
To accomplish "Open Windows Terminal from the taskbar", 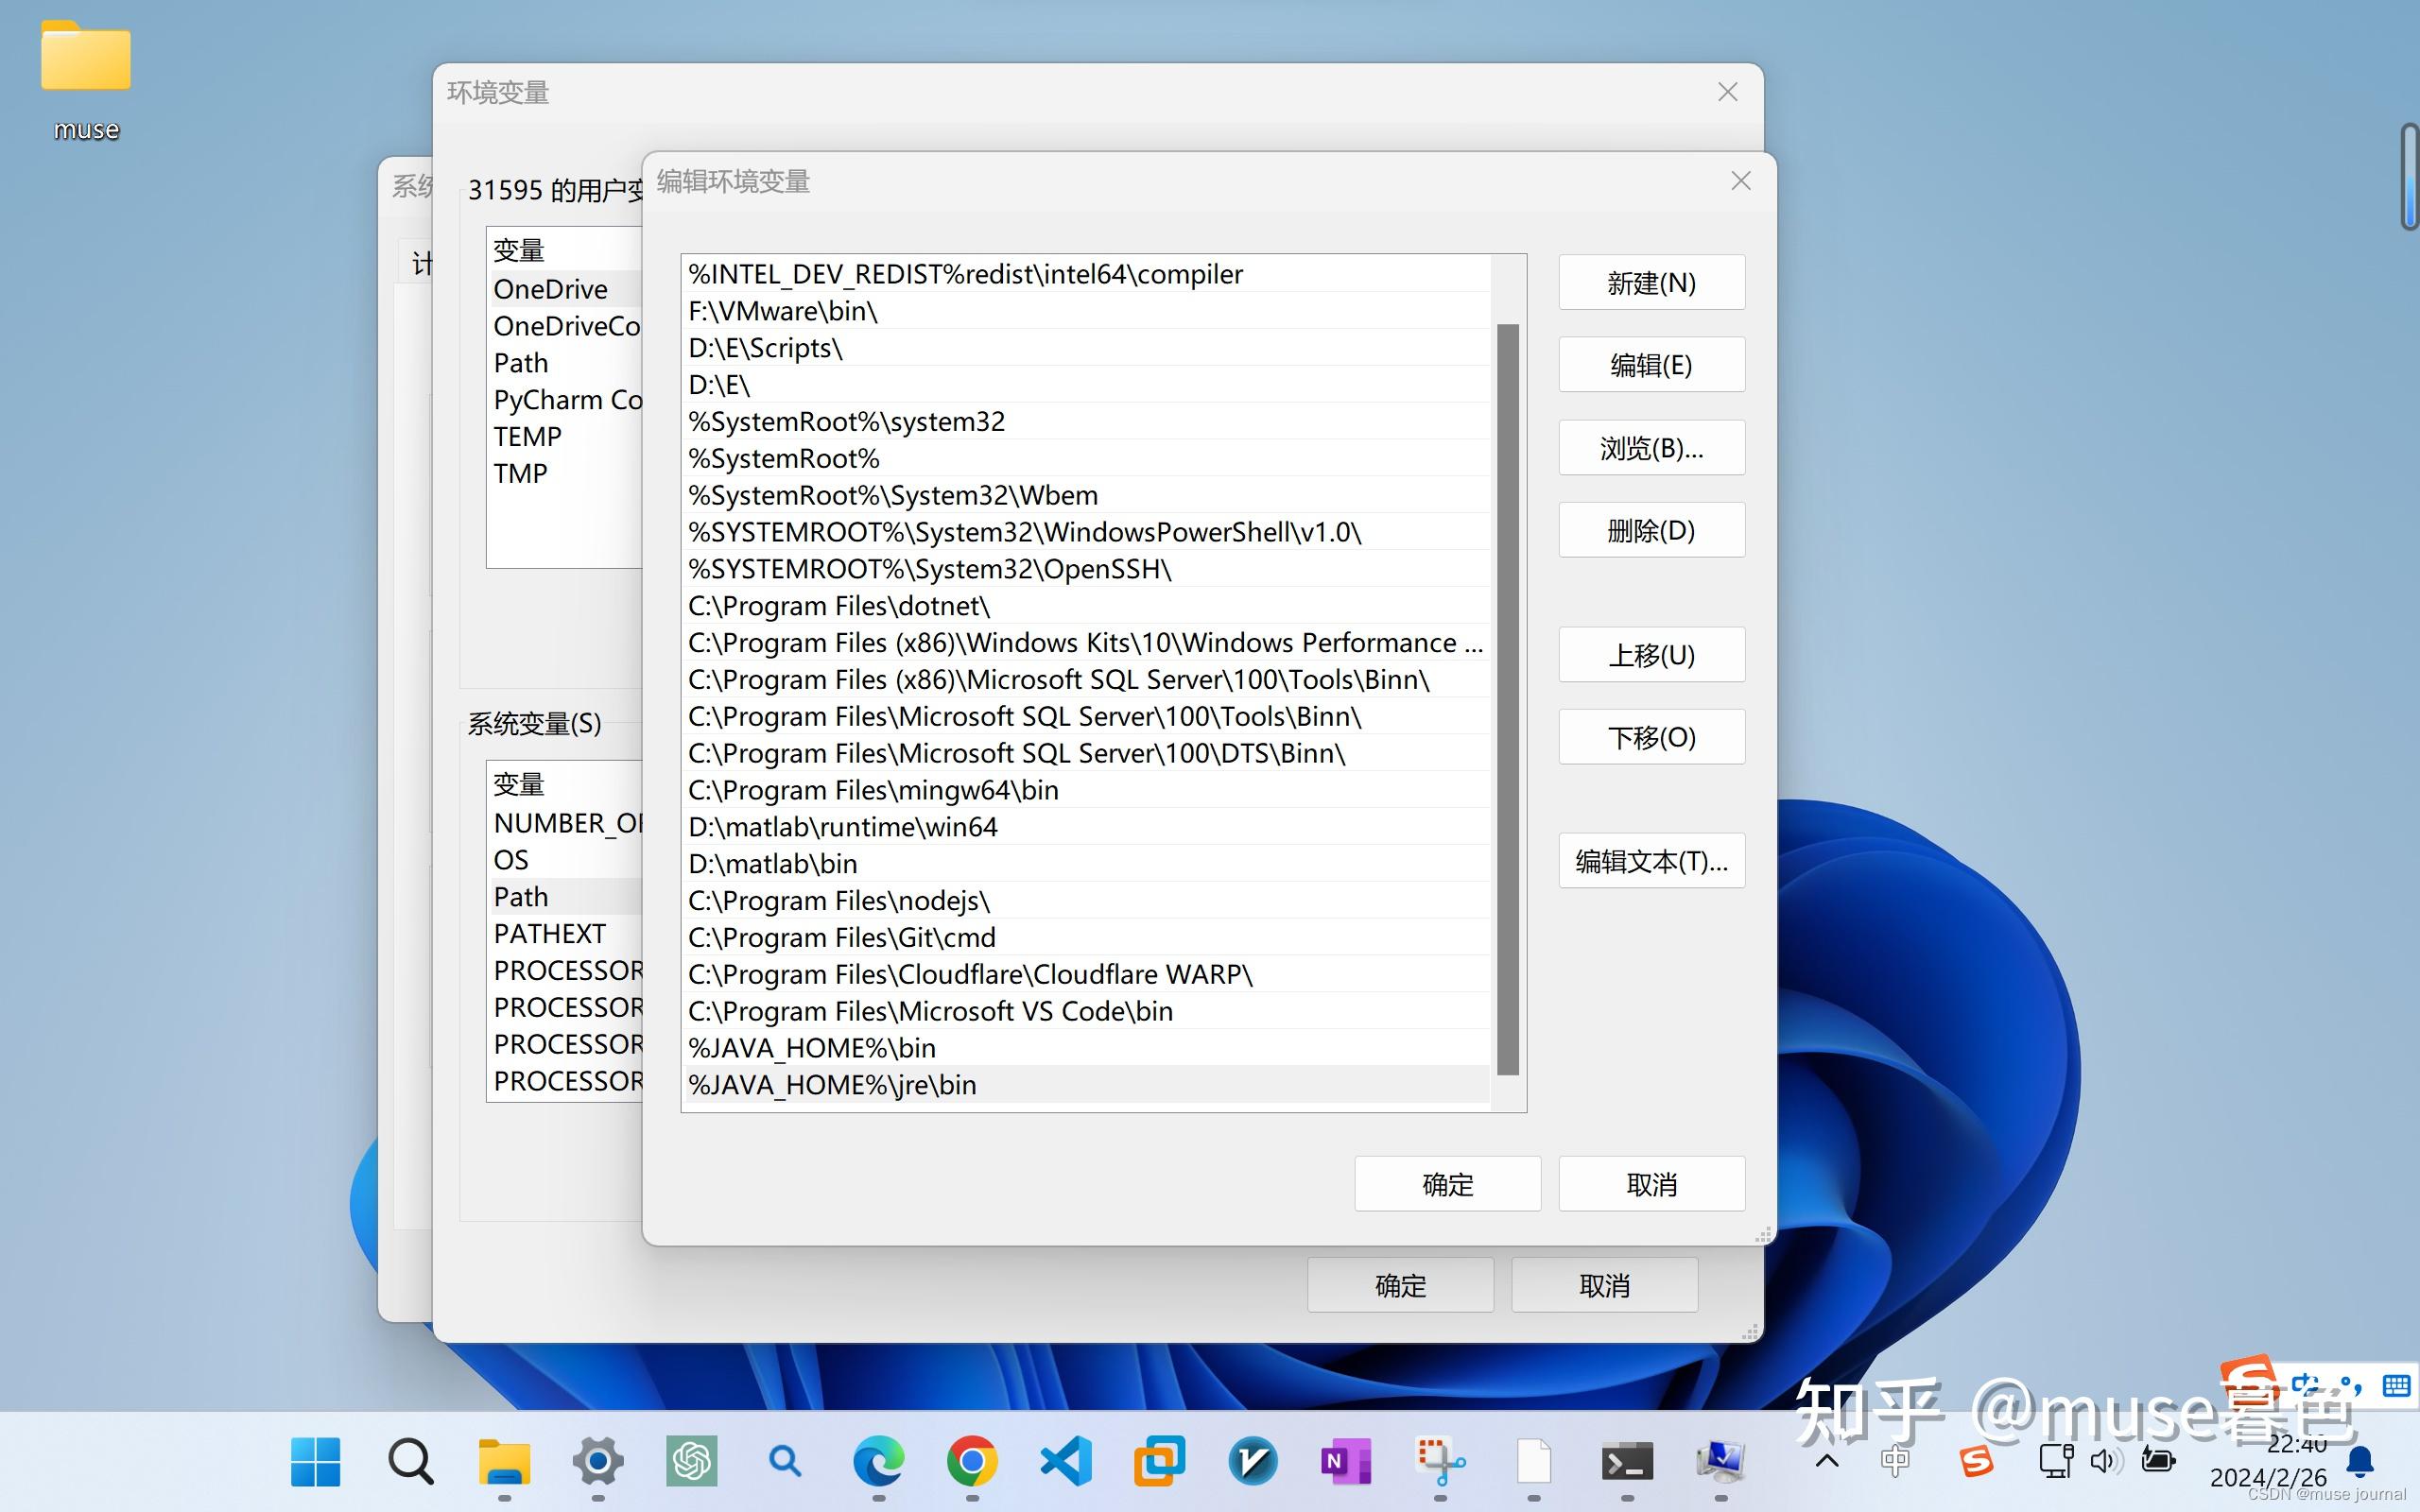I will pyautogui.click(x=1626, y=1462).
